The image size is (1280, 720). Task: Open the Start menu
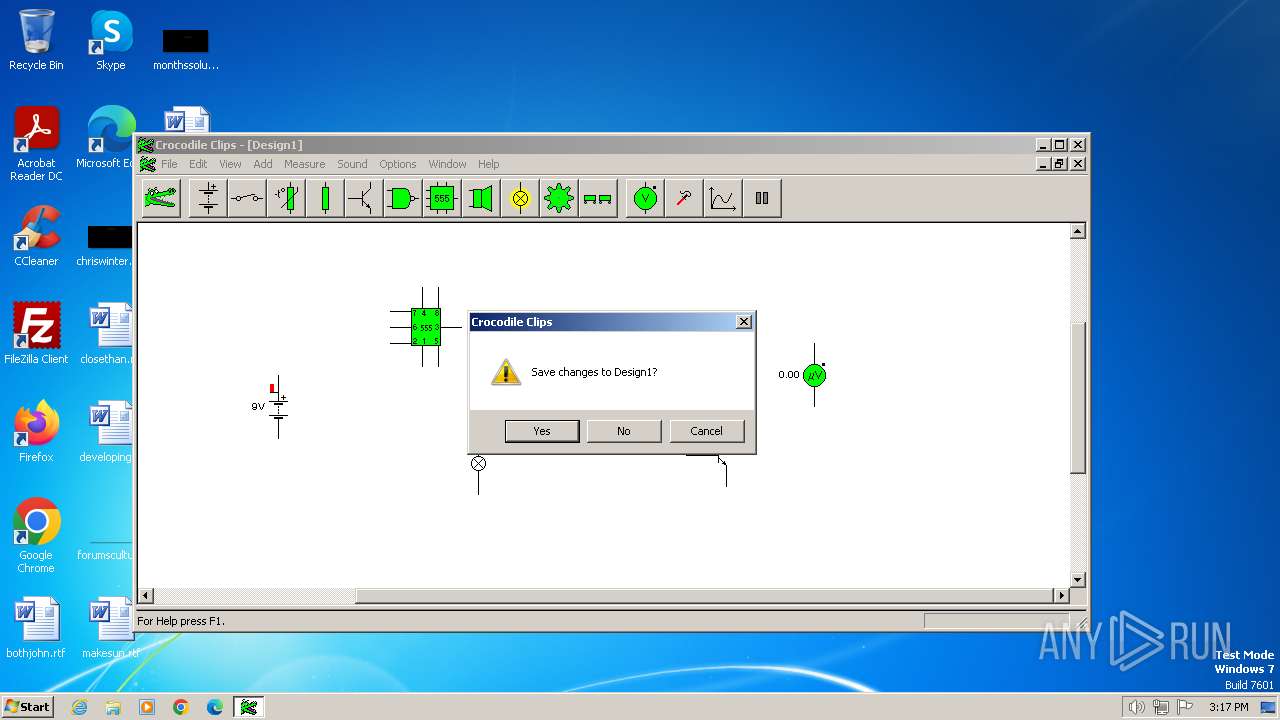pos(27,707)
